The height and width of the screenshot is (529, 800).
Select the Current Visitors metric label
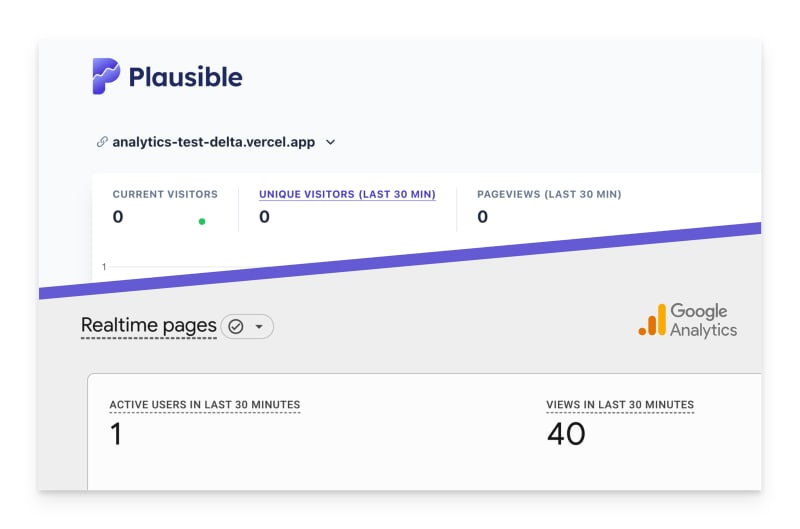click(x=165, y=194)
